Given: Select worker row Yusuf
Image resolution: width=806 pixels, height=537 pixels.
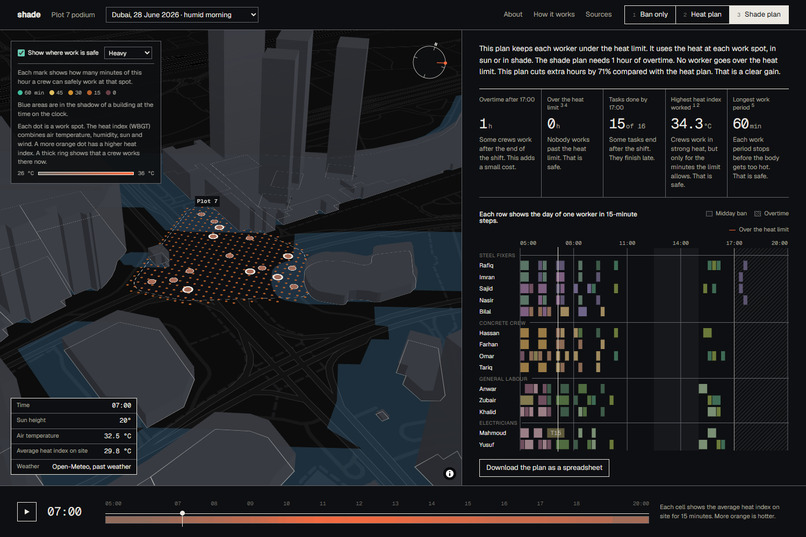Looking at the screenshot, I should [x=633, y=445].
